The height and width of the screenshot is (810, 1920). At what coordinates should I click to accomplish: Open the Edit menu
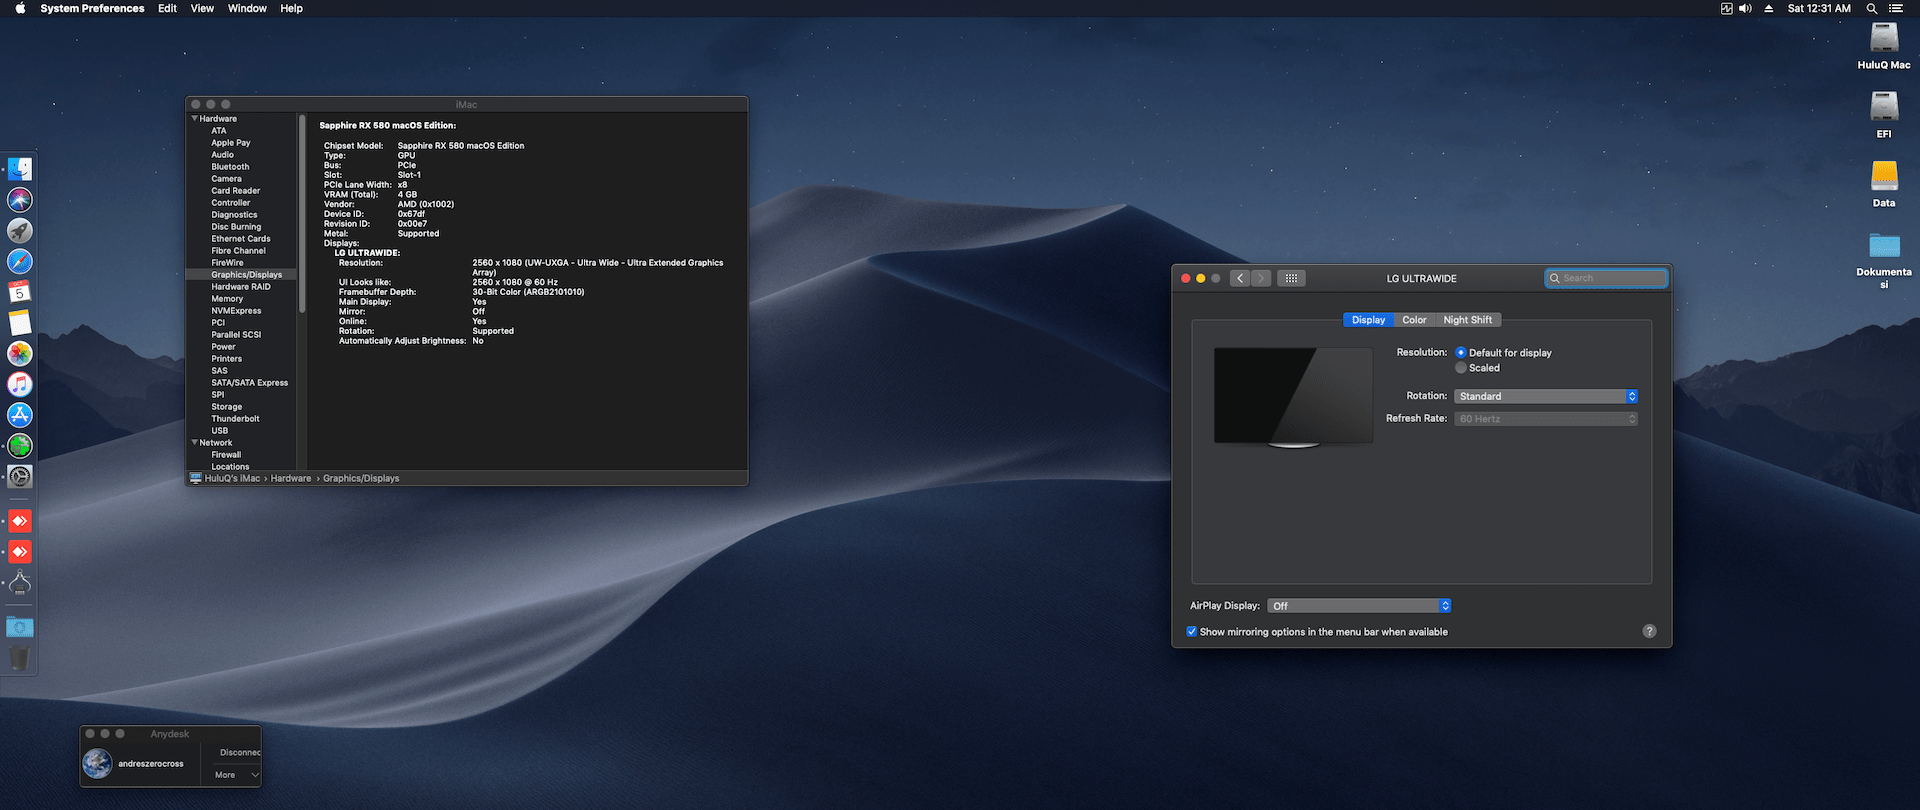[x=167, y=8]
